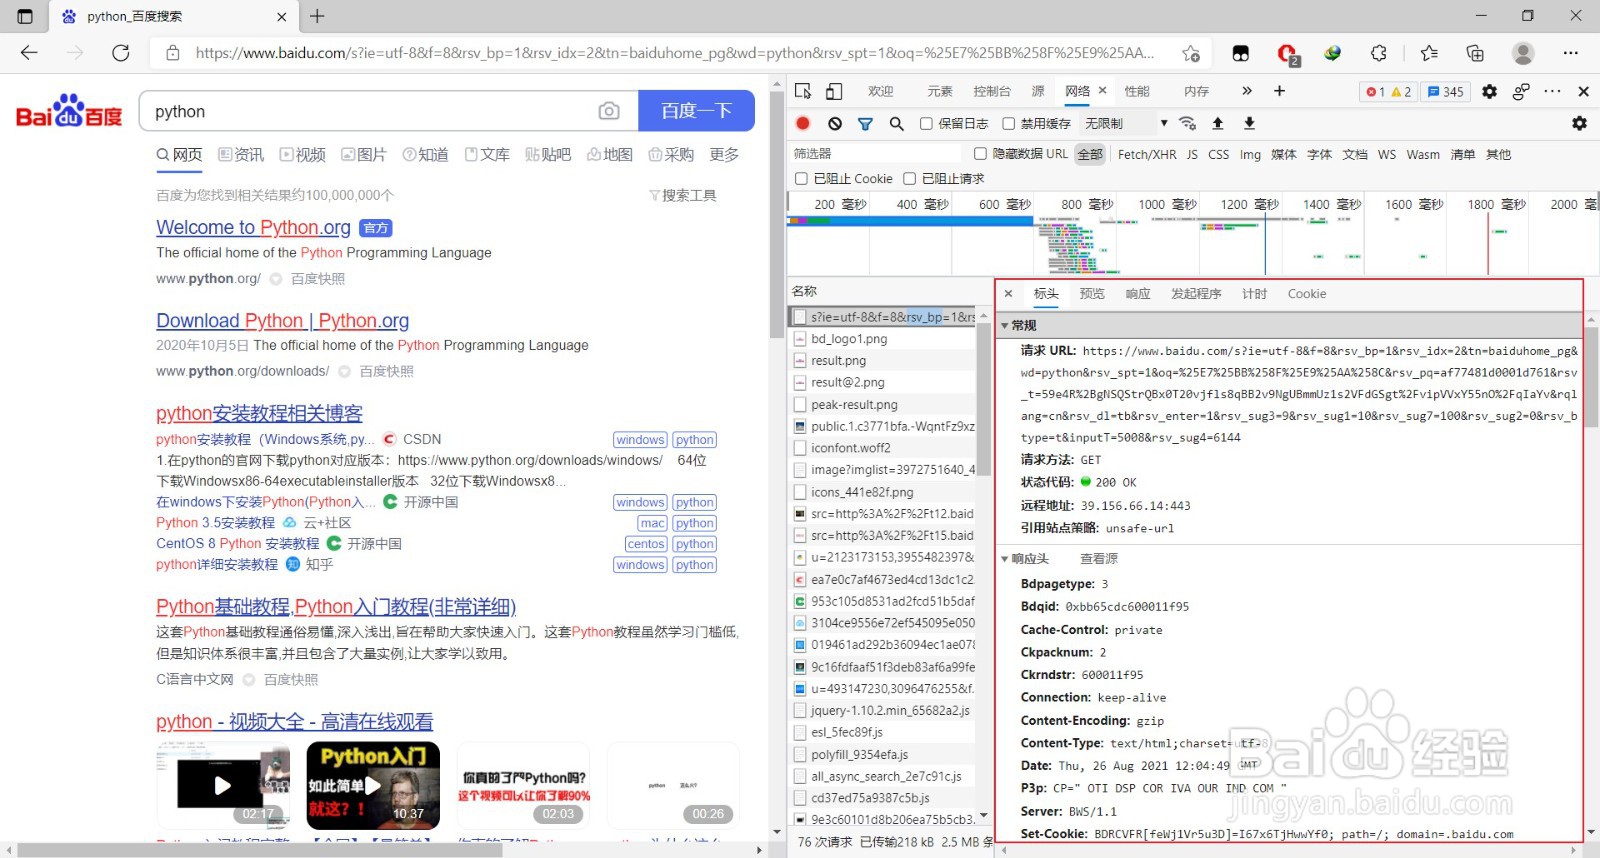Click 查看源 next to response headers
This screenshot has height=858, width=1600.
(1099, 559)
